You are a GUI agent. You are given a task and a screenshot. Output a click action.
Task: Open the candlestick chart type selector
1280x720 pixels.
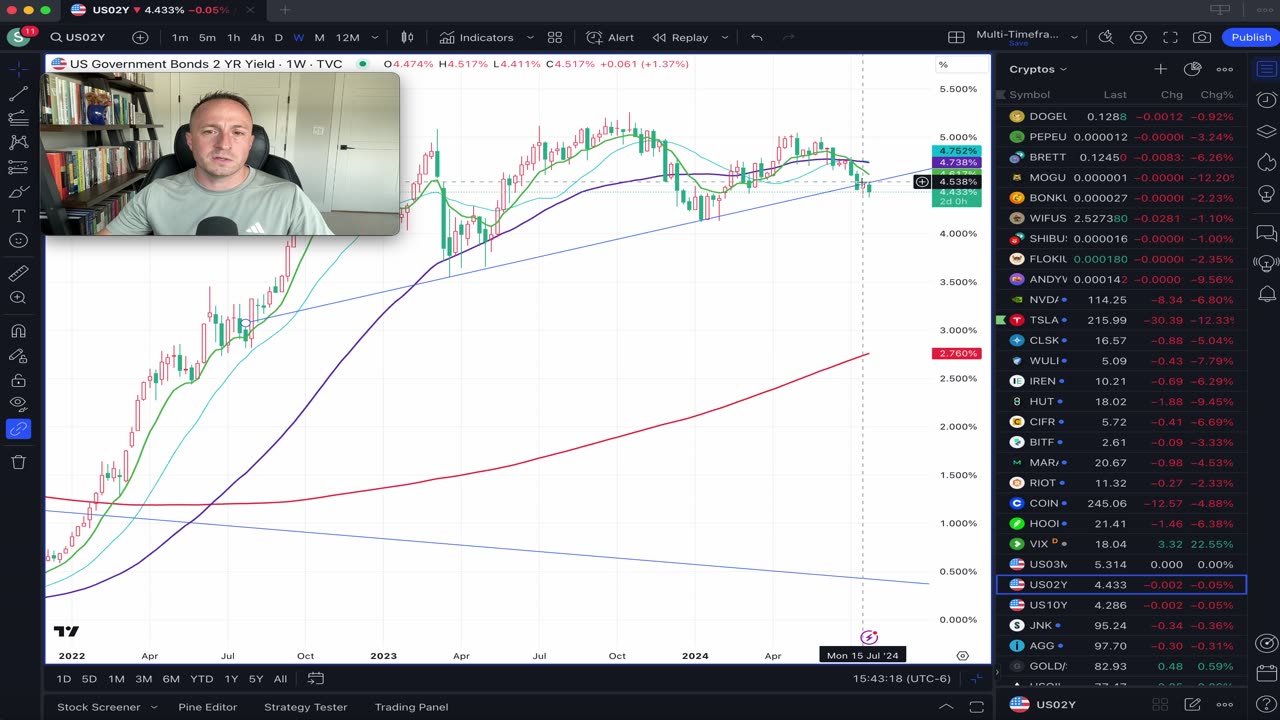pos(407,38)
